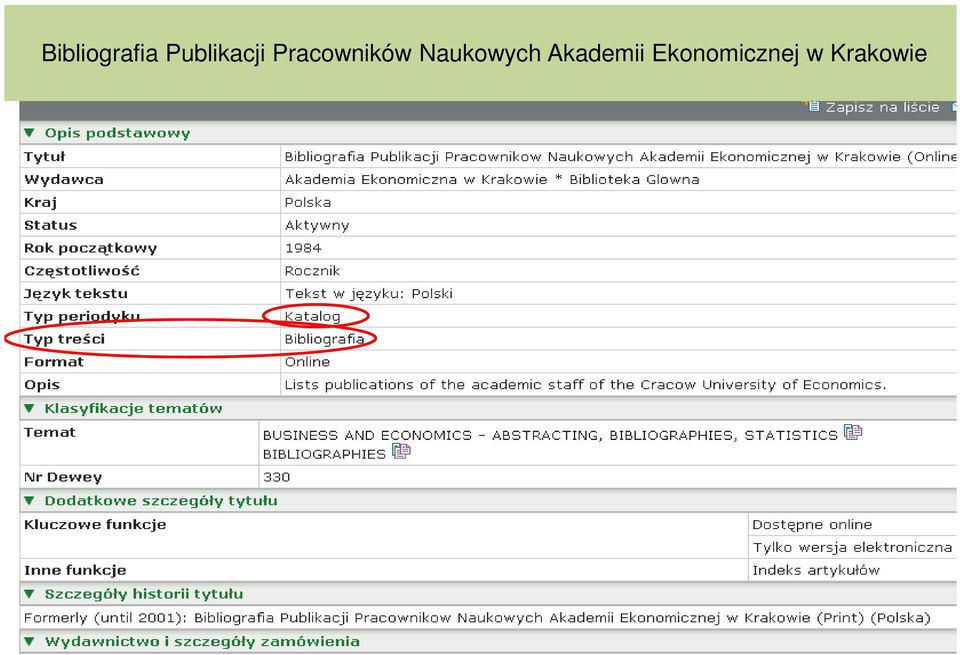Click copy icon next to BIBLIOGRAPHIES subject
The height and width of the screenshot is (655, 960).
(401, 451)
